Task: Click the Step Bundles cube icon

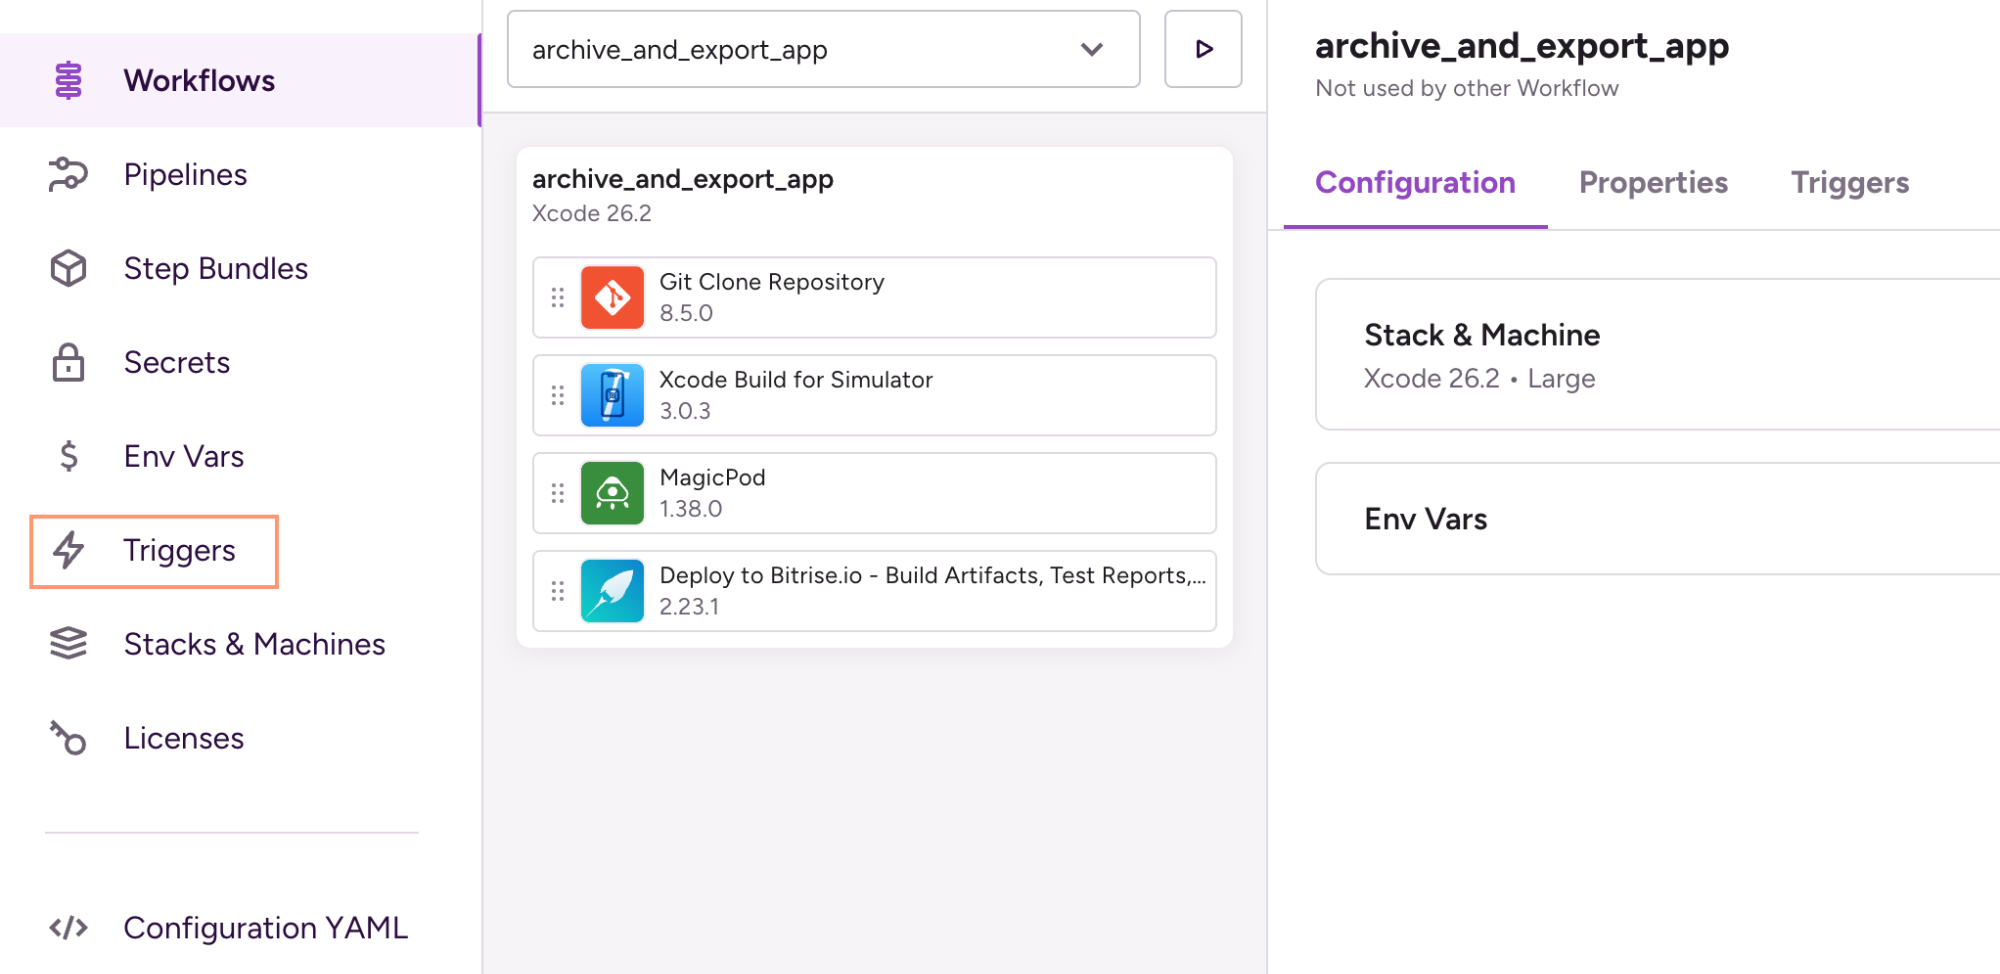Action: pos(68,269)
